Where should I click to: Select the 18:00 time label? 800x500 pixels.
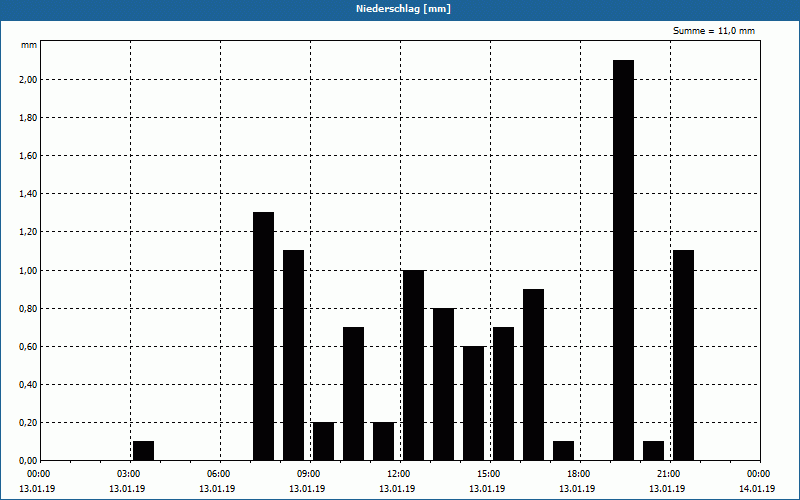(x=581, y=474)
